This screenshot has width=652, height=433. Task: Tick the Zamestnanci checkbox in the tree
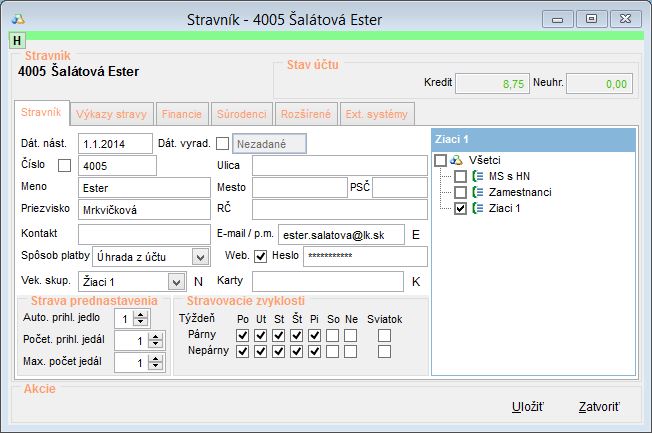tap(460, 192)
